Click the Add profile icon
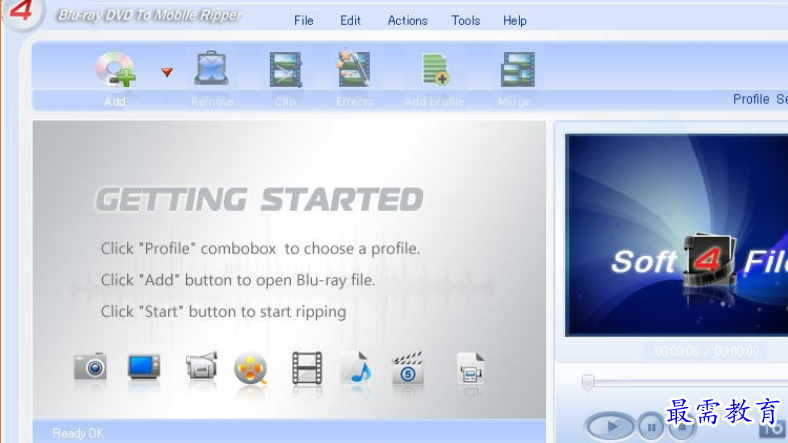Screen dimensions: 788x443 coord(435,69)
